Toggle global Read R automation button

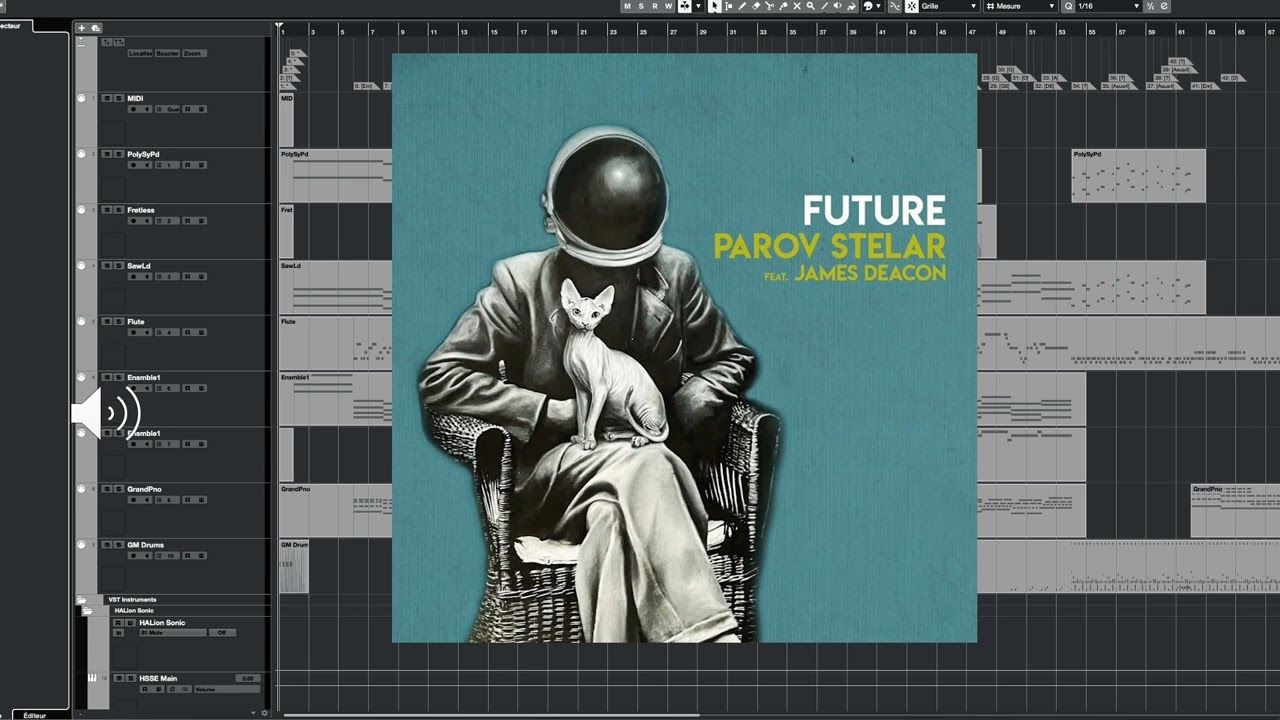click(x=655, y=6)
